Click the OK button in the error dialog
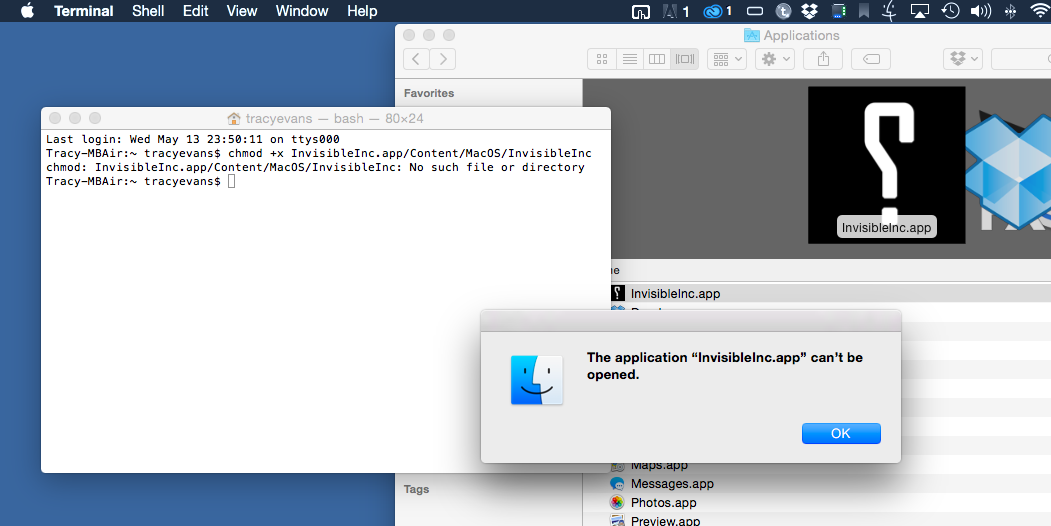 point(840,433)
